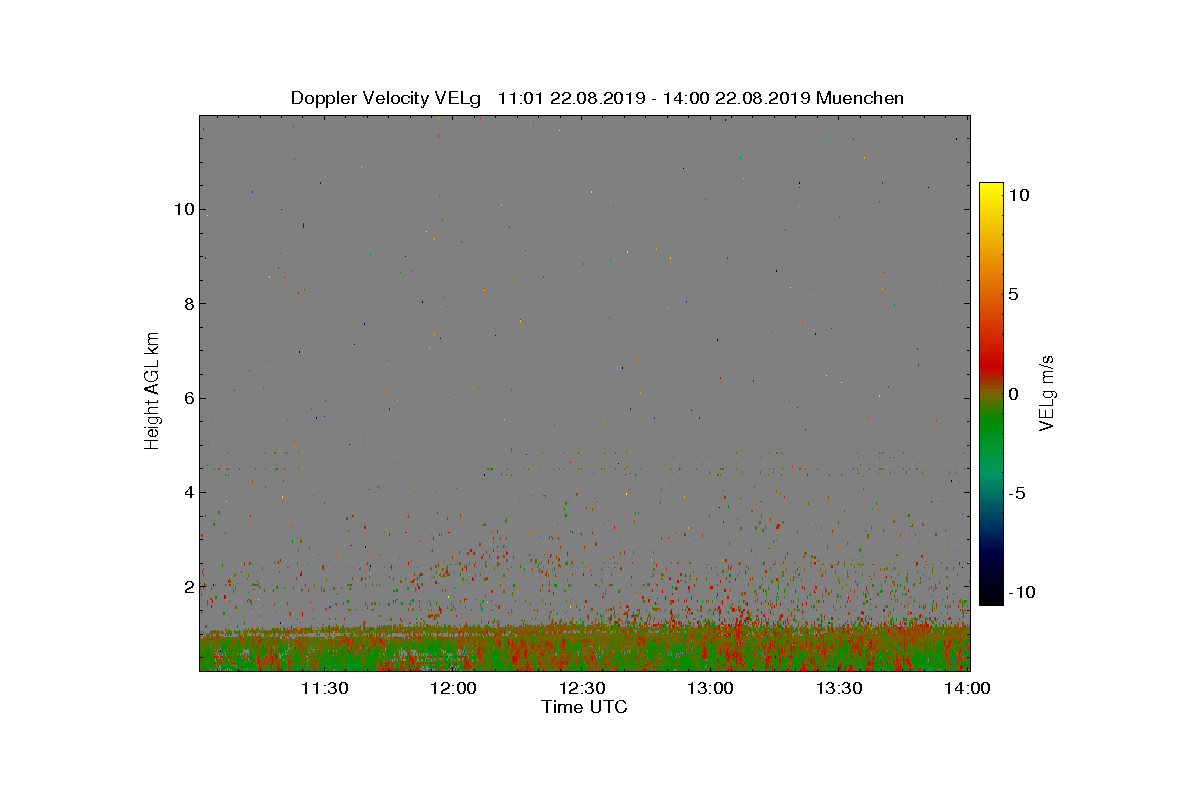Click the colorbar value 0 label
The height and width of the screenshot is (800, 1200).
[1013, 394]
